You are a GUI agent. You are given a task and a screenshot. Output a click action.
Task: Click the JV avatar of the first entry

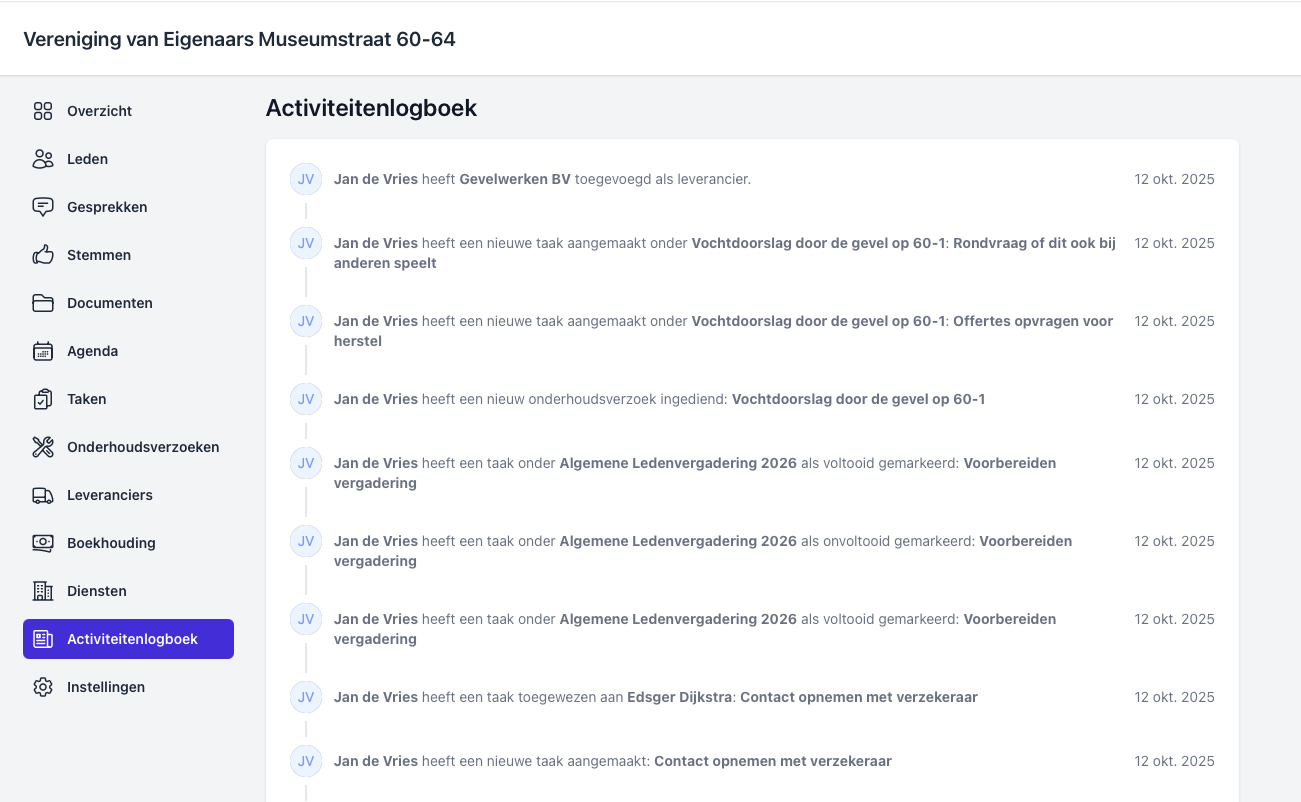click(x=306, y=179)
